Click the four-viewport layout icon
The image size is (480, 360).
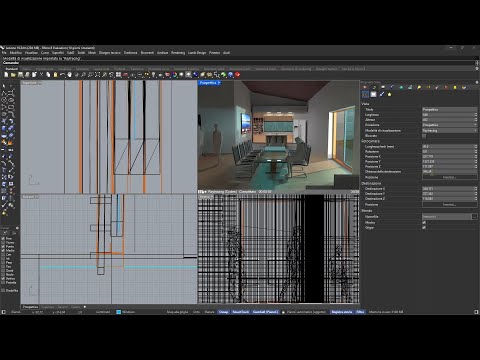[x=118, y=74]
